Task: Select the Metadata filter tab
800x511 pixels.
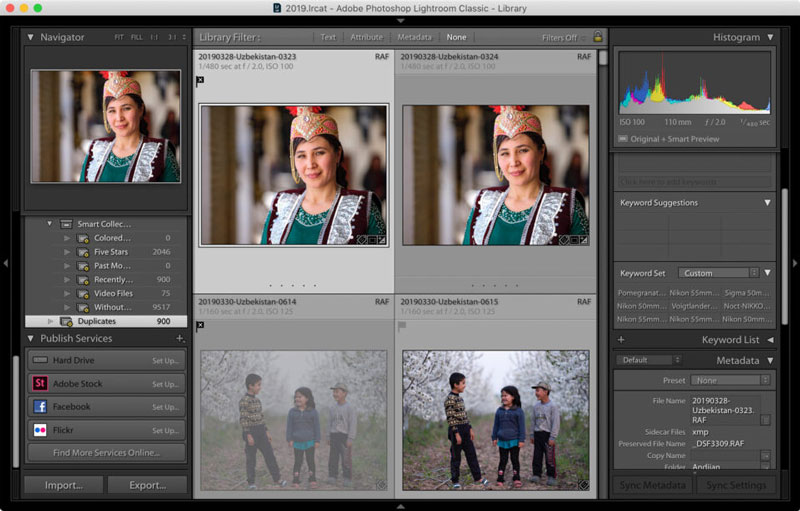Action: [x=414, y=37]
